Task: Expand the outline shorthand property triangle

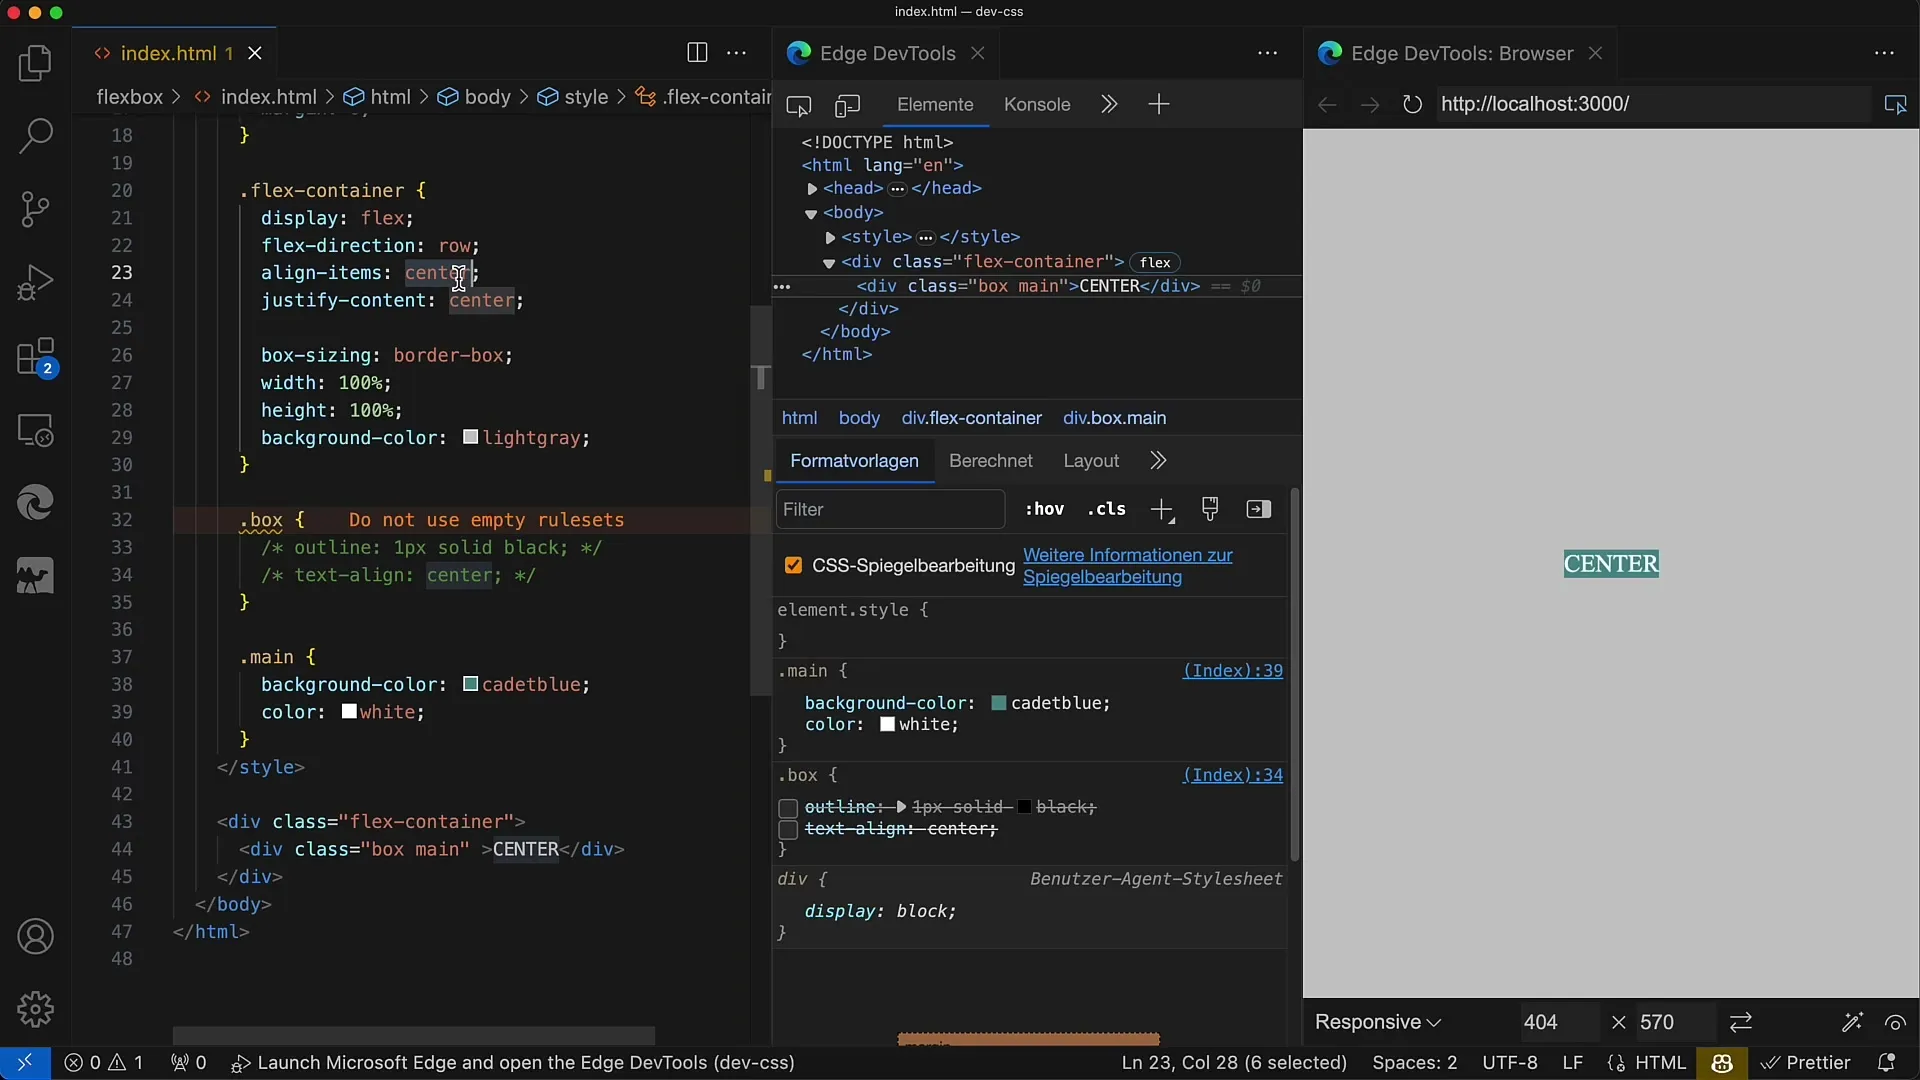Action: 901,807
